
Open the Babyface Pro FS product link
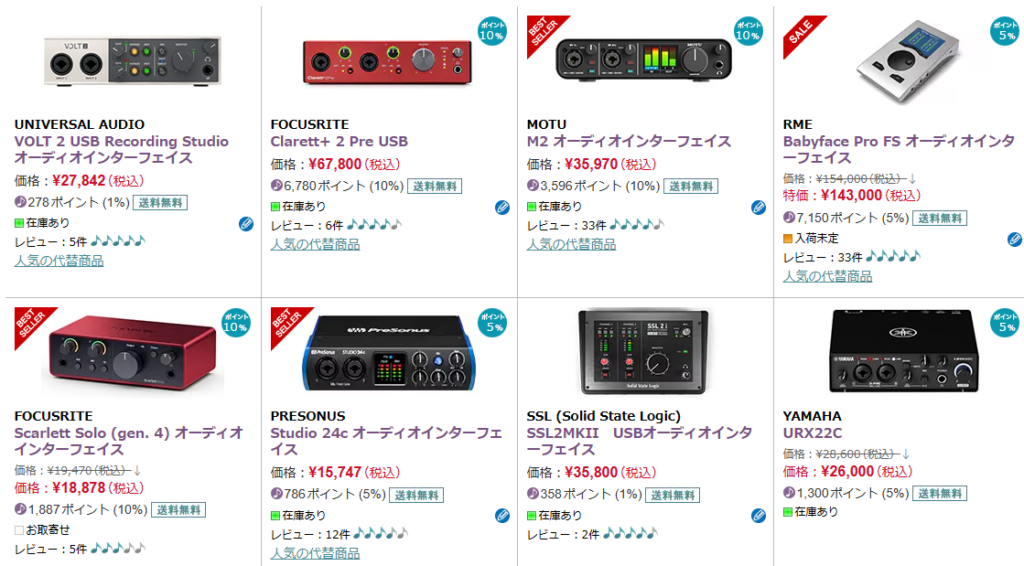point(898,149)
